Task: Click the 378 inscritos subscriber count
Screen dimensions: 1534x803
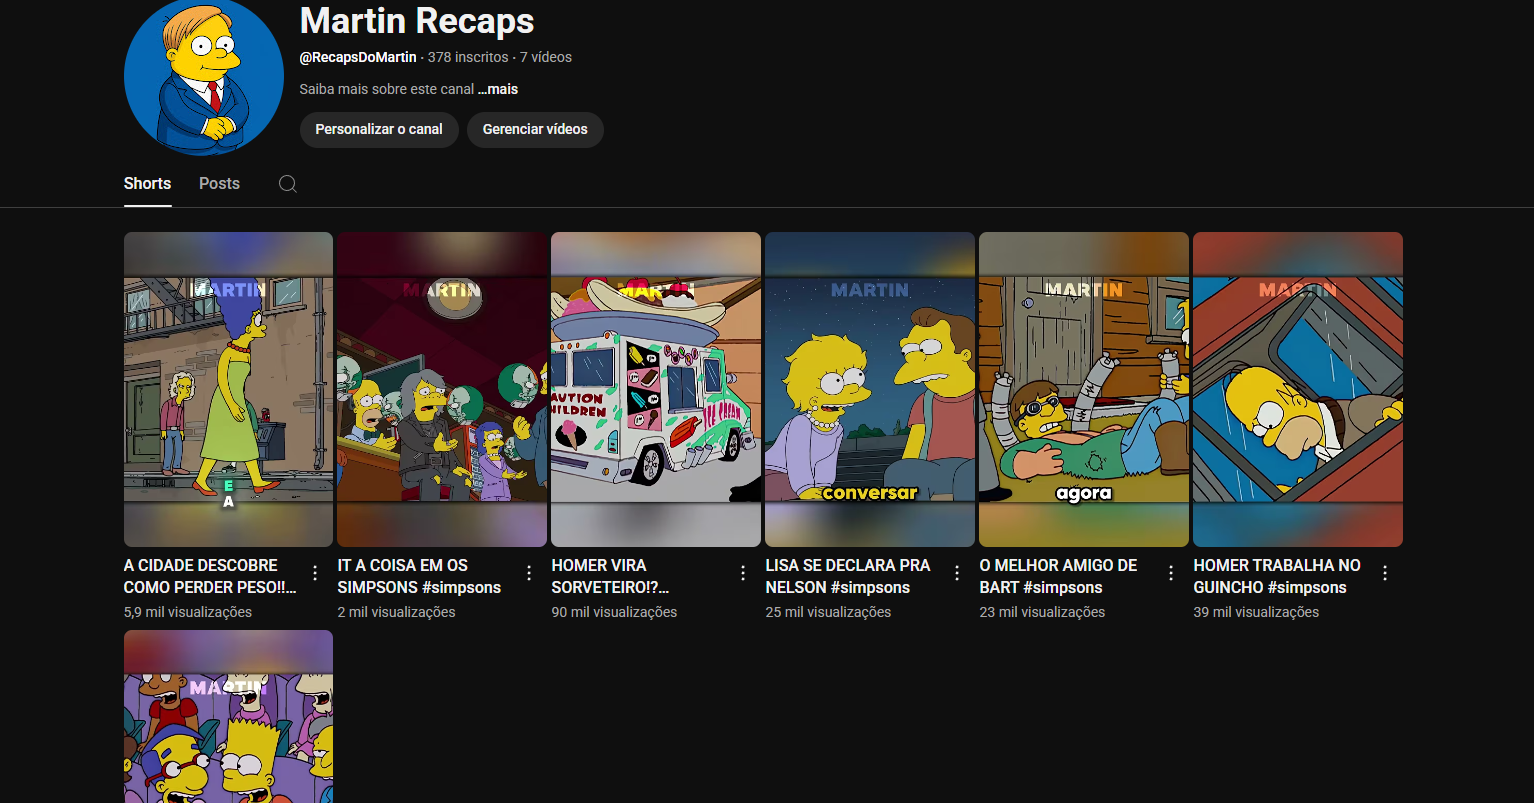Action: 468,58
